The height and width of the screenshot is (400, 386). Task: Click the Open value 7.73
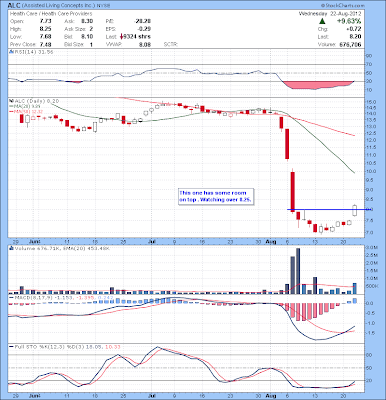(46, 21)
